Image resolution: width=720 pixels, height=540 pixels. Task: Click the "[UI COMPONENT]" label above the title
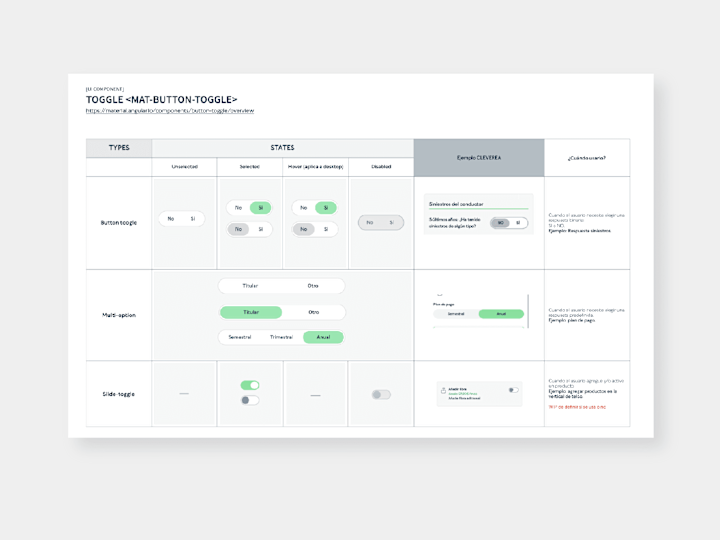(x=105, y=89)
